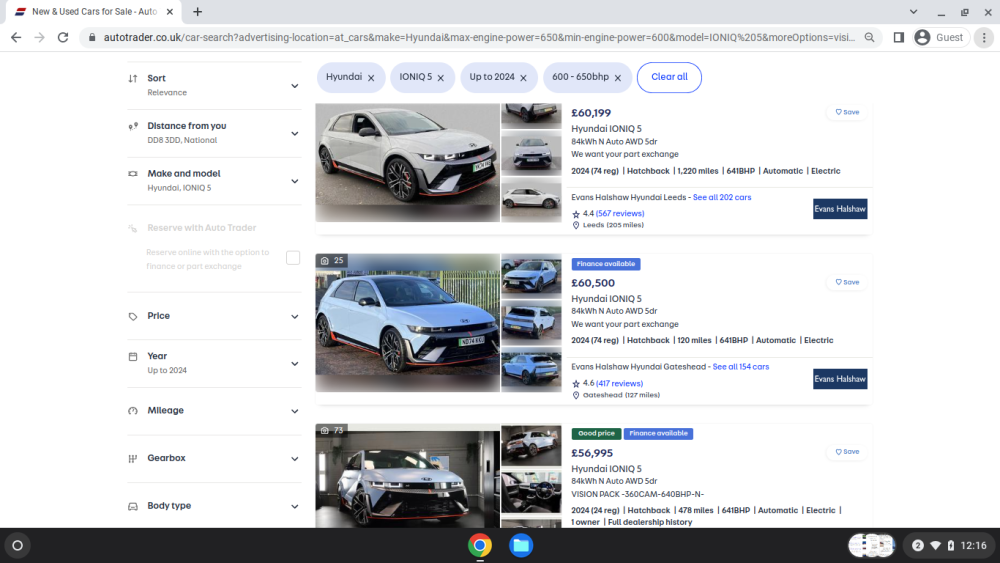Viewport: 1000px width, 563px height.
Task: Remove the IONIQ 5 filter chip
Action: [441, 78]
